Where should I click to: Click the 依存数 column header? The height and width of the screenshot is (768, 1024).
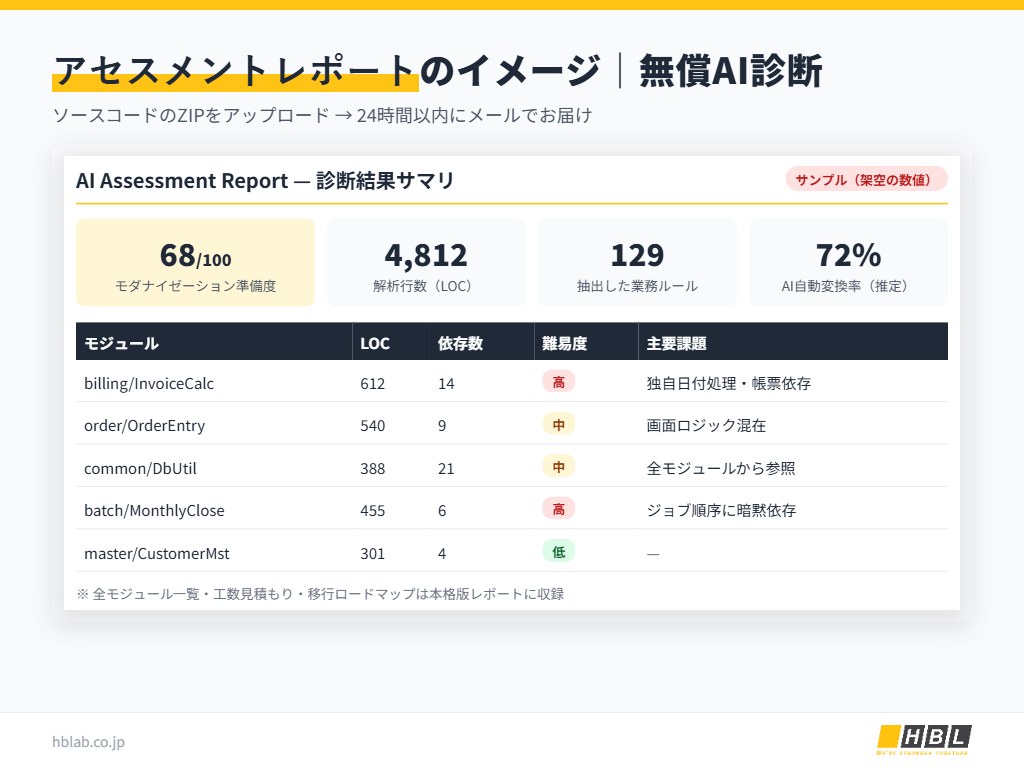point(482,343)
